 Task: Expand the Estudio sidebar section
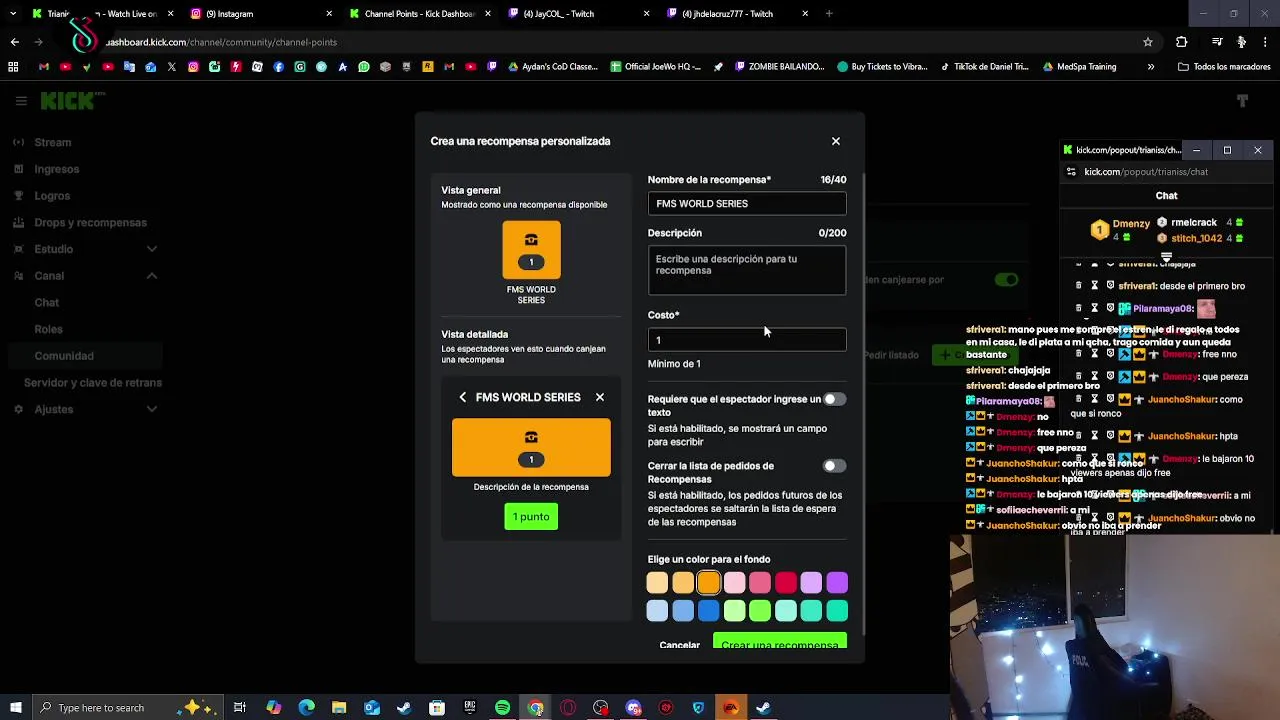151,249
